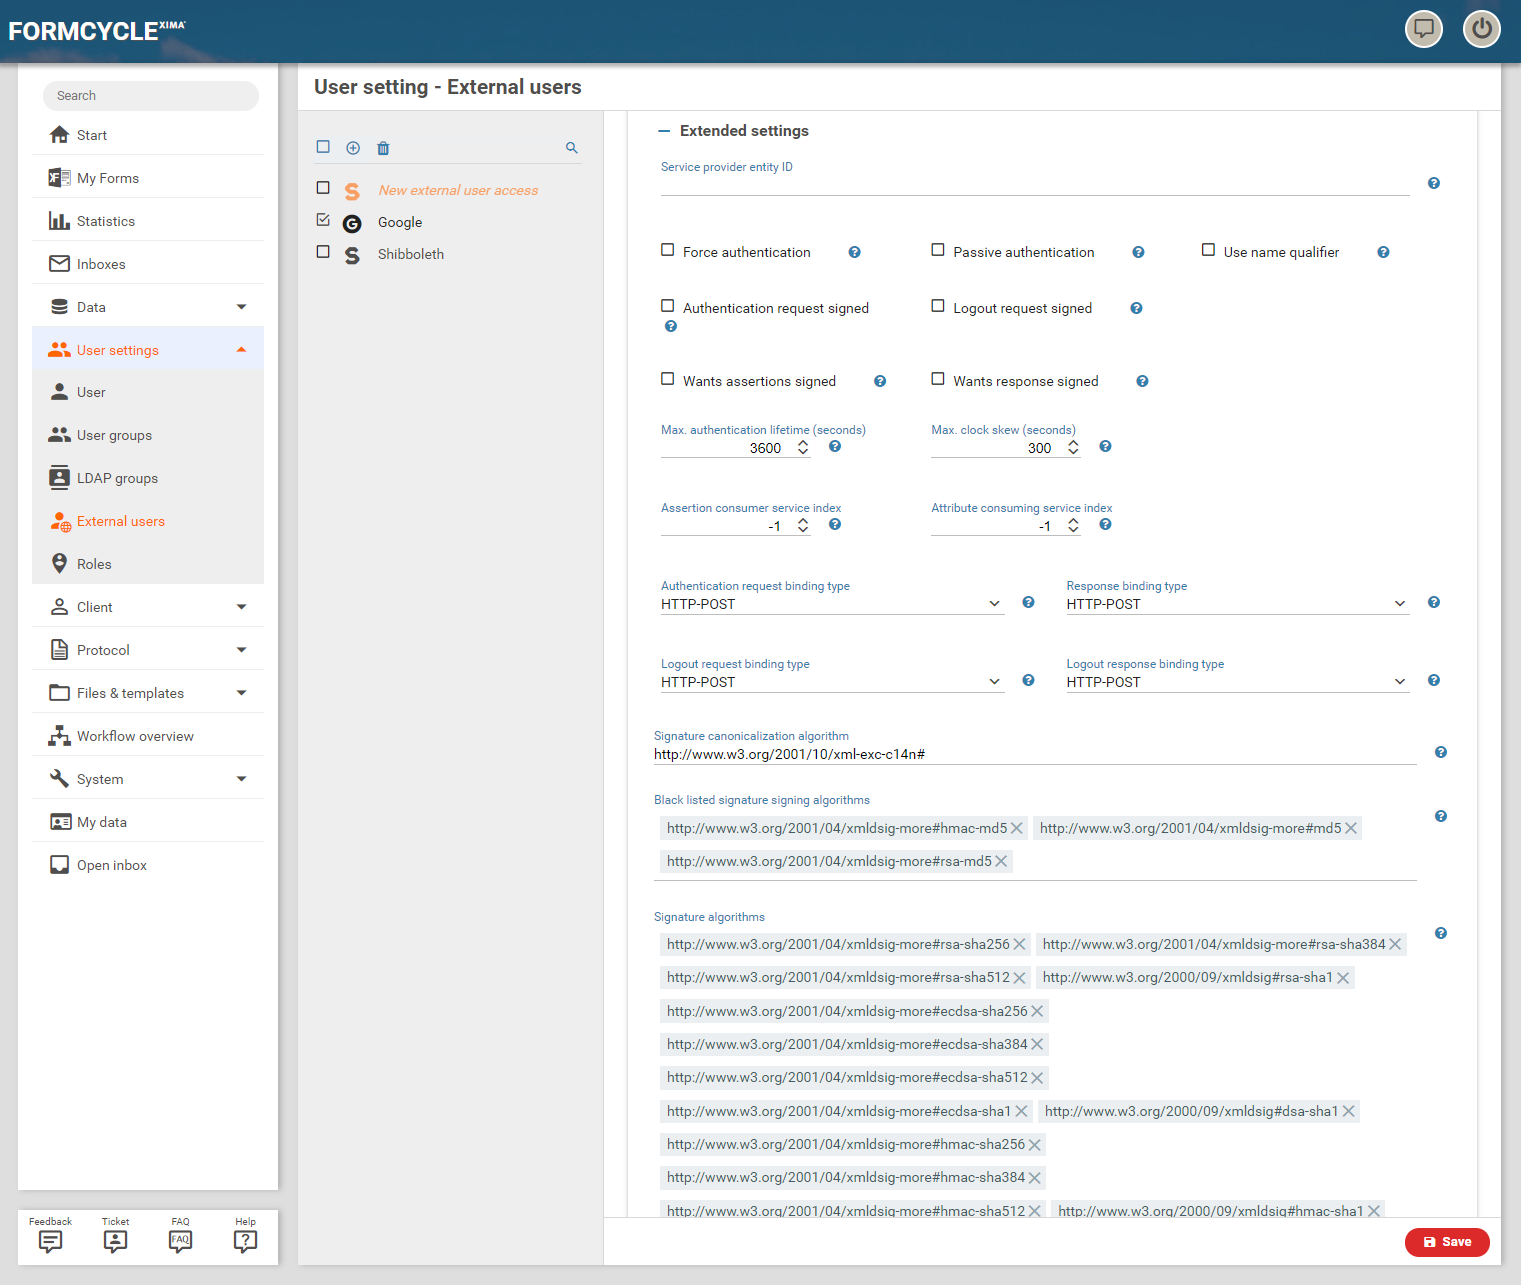This screenshot has height=1285, width=1521.
Task: Toggle select-all checkbox in list toolbar
Action: 323,147
